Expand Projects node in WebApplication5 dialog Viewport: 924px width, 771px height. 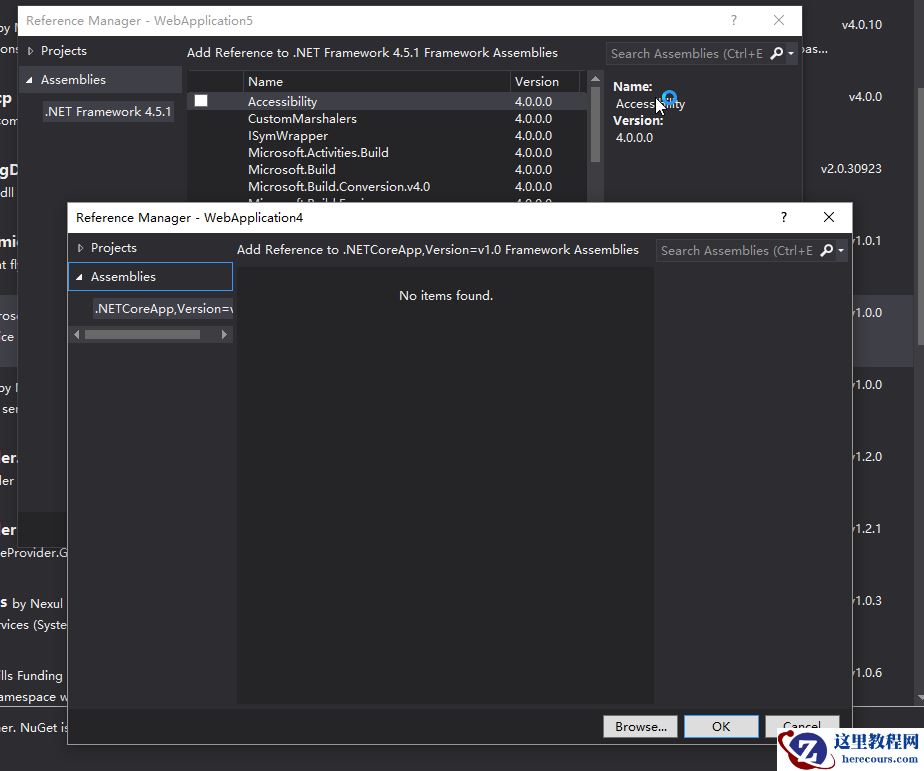(30, 51)
